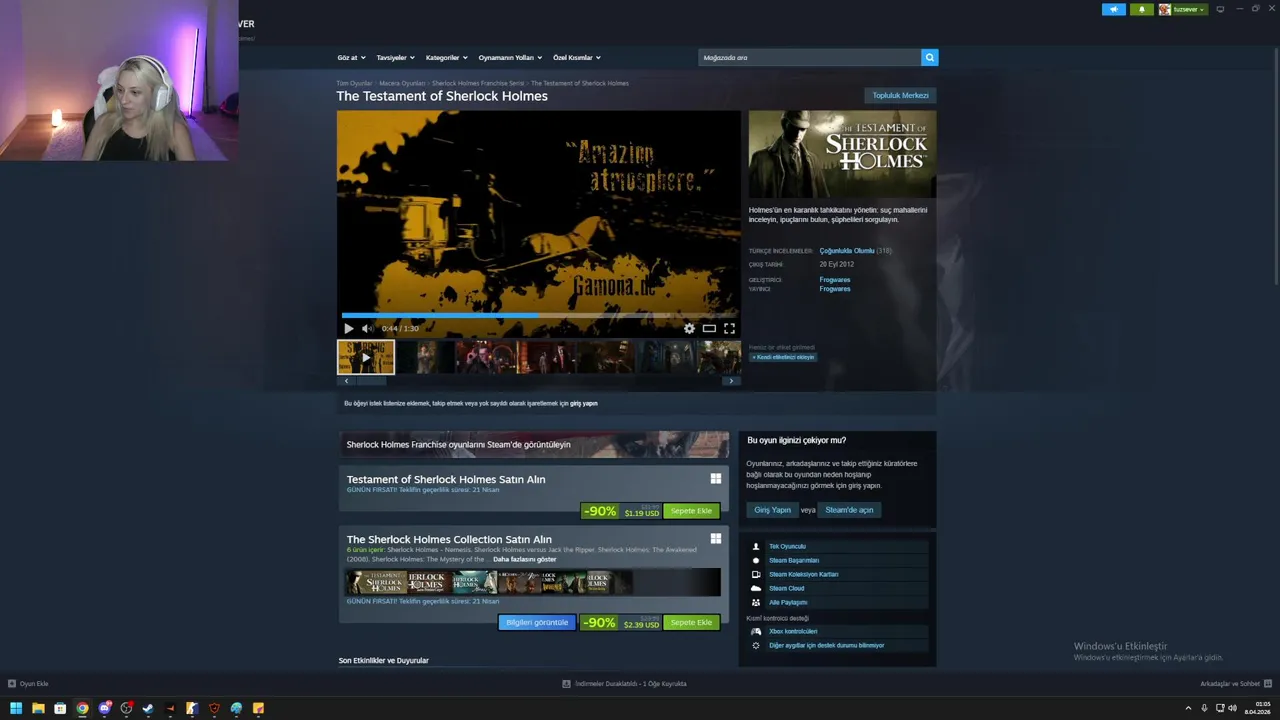Toggle theater mode on the trailer
1280x720 pixels.
709,328
